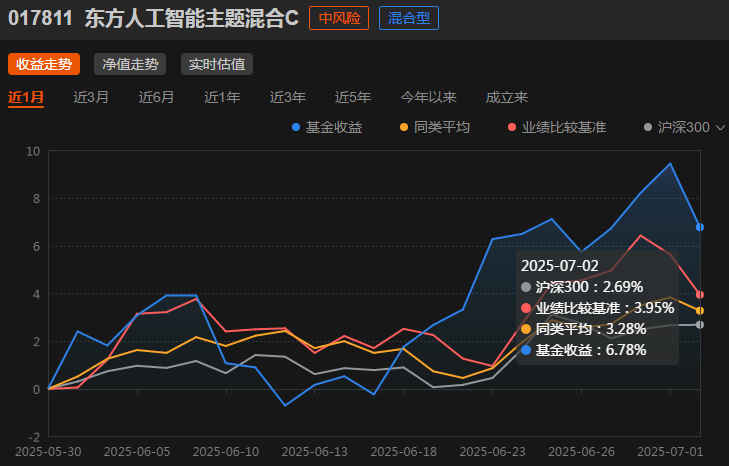
Task: Click the x-axis label 2025-06-23
Action: (492, 452)
